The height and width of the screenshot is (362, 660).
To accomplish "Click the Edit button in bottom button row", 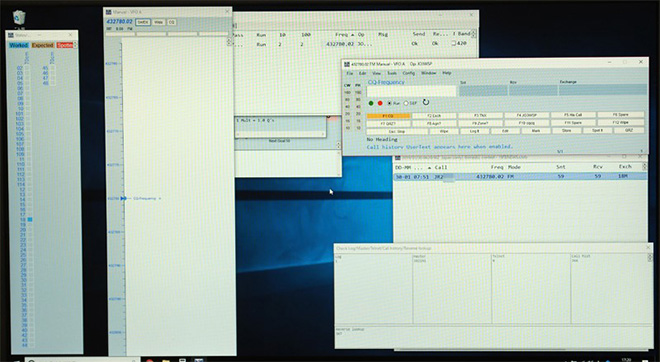I will (506, 131).
